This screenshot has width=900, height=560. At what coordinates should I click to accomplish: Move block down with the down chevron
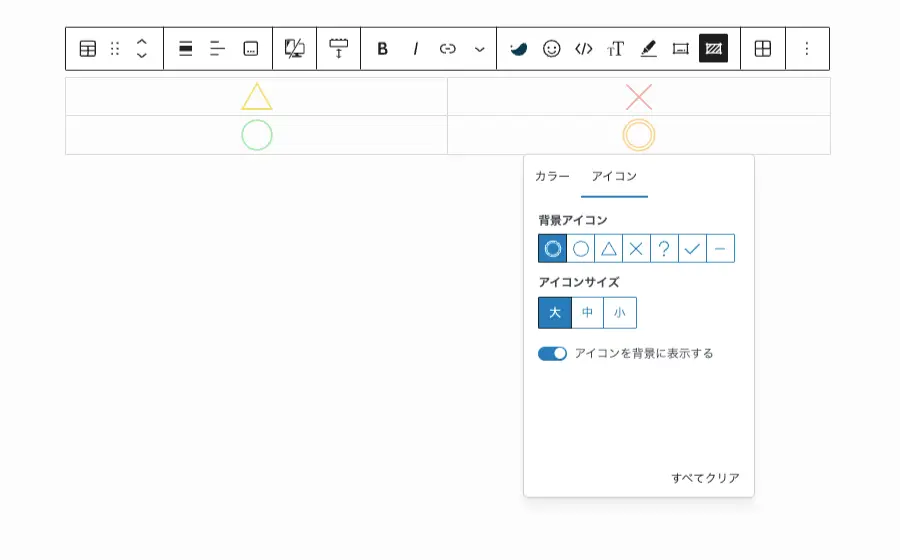[x=142, y=56]
